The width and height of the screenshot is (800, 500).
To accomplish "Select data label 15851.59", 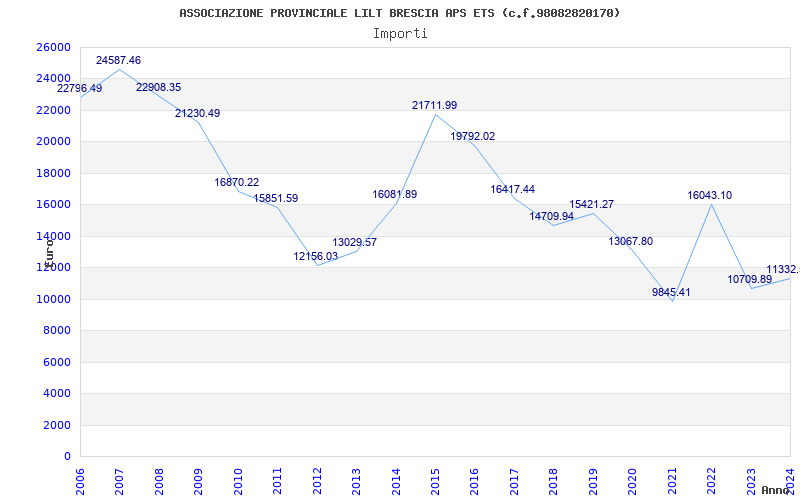I will (276, 198).
